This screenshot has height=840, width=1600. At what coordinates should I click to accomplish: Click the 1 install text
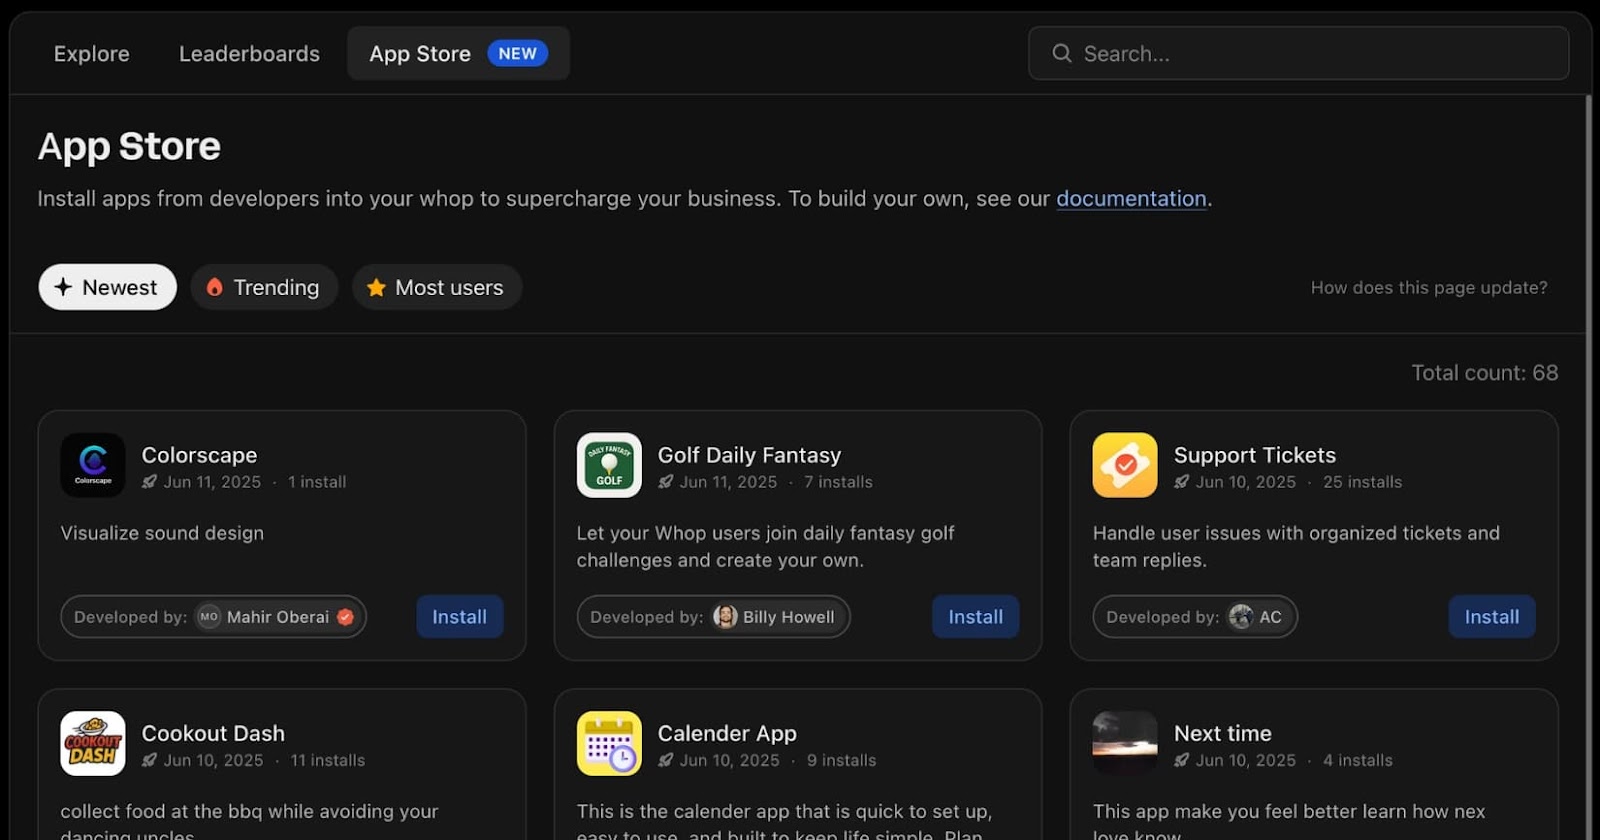coord(317,482)
